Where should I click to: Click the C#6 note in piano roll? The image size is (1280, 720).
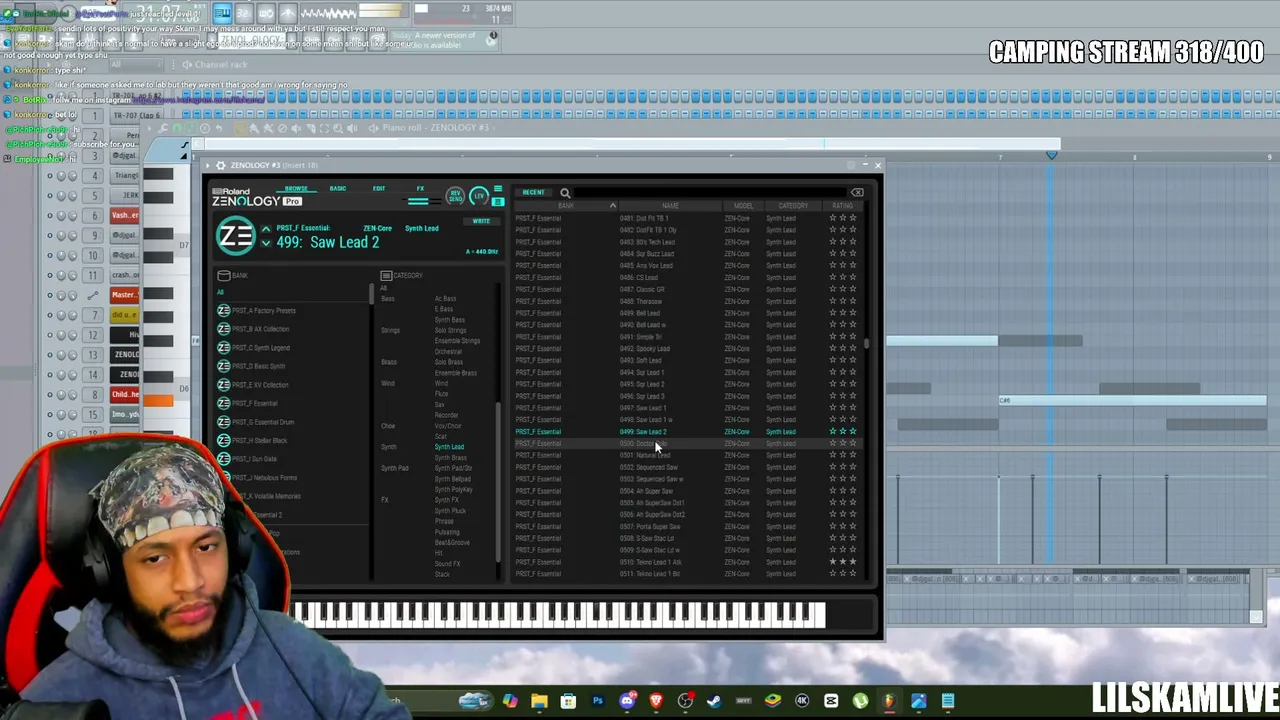pyautogui.click(x=1133, y=400)
